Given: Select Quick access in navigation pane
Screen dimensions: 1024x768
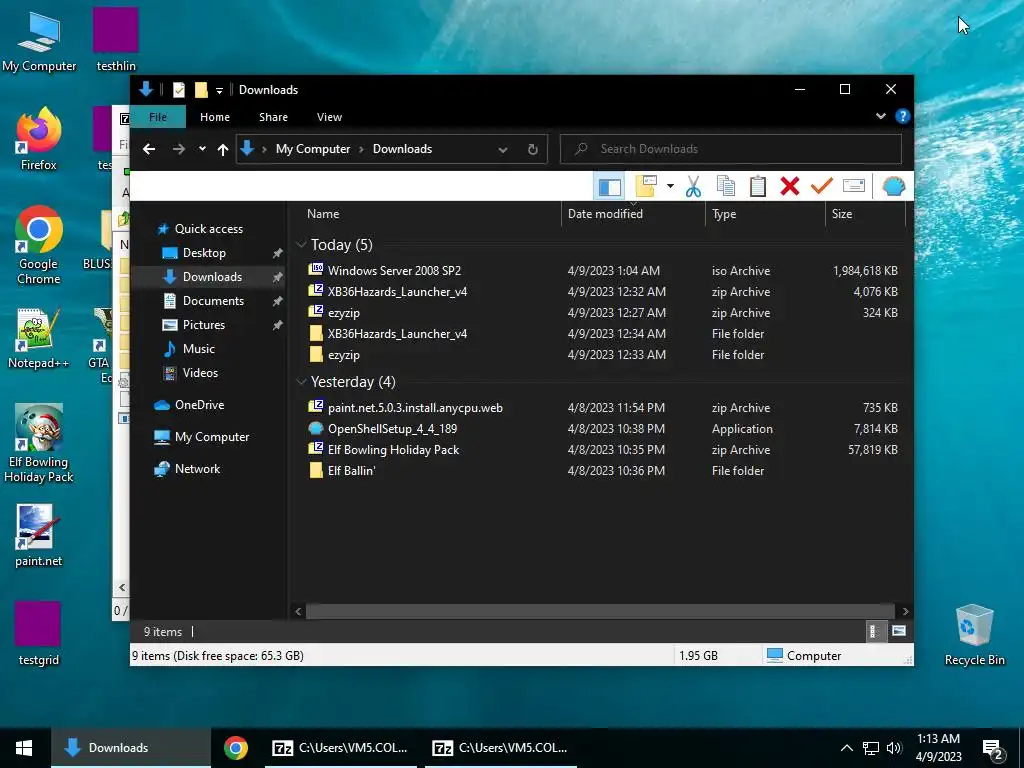Looking at the screenshot, I should [x=208, y=229].
